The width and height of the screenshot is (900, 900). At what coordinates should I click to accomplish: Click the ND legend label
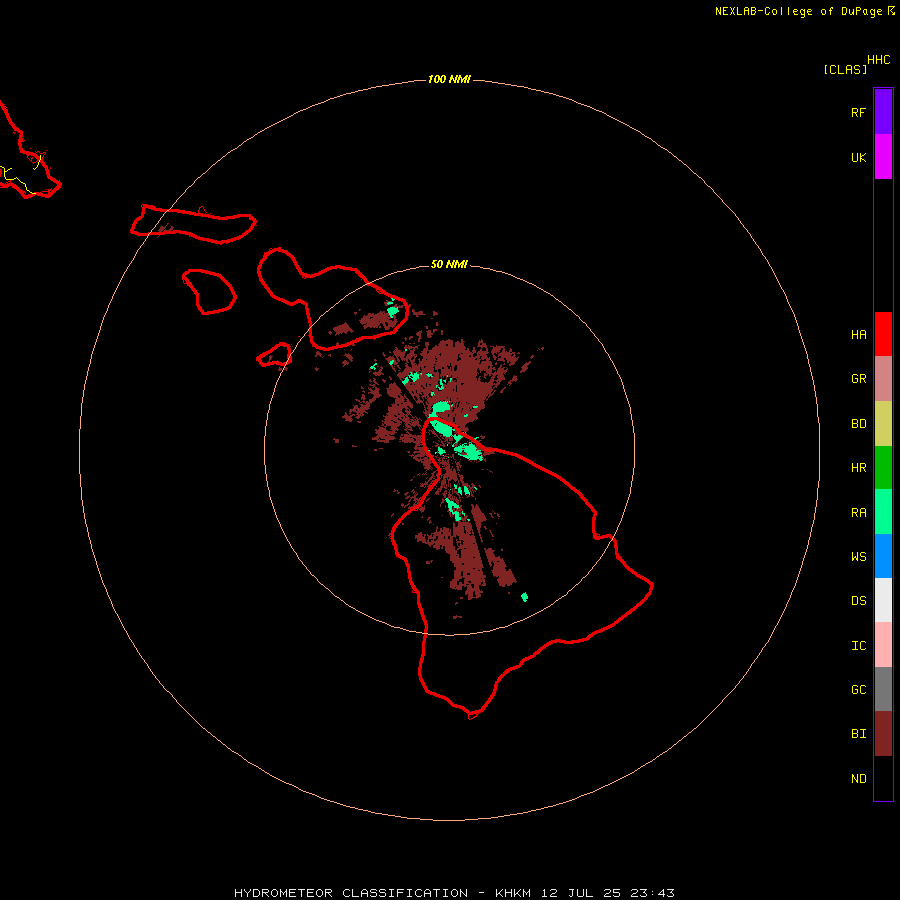858,778
